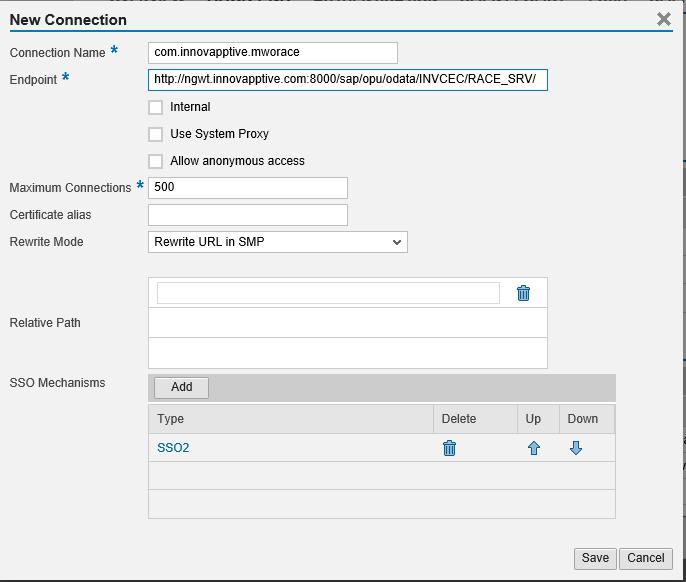Open the Rewrite Mode dropdown
Screen dimensions: 686x582
point(277,242)
